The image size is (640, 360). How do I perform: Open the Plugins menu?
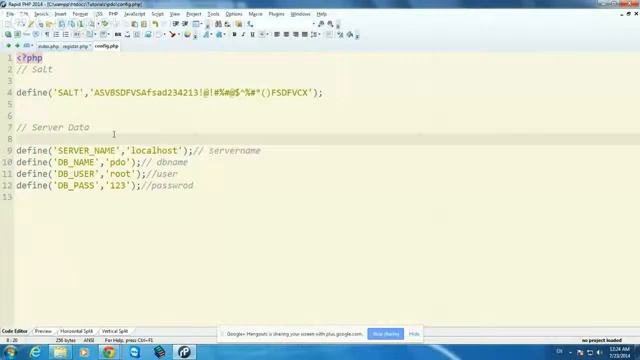coord(276,14)
